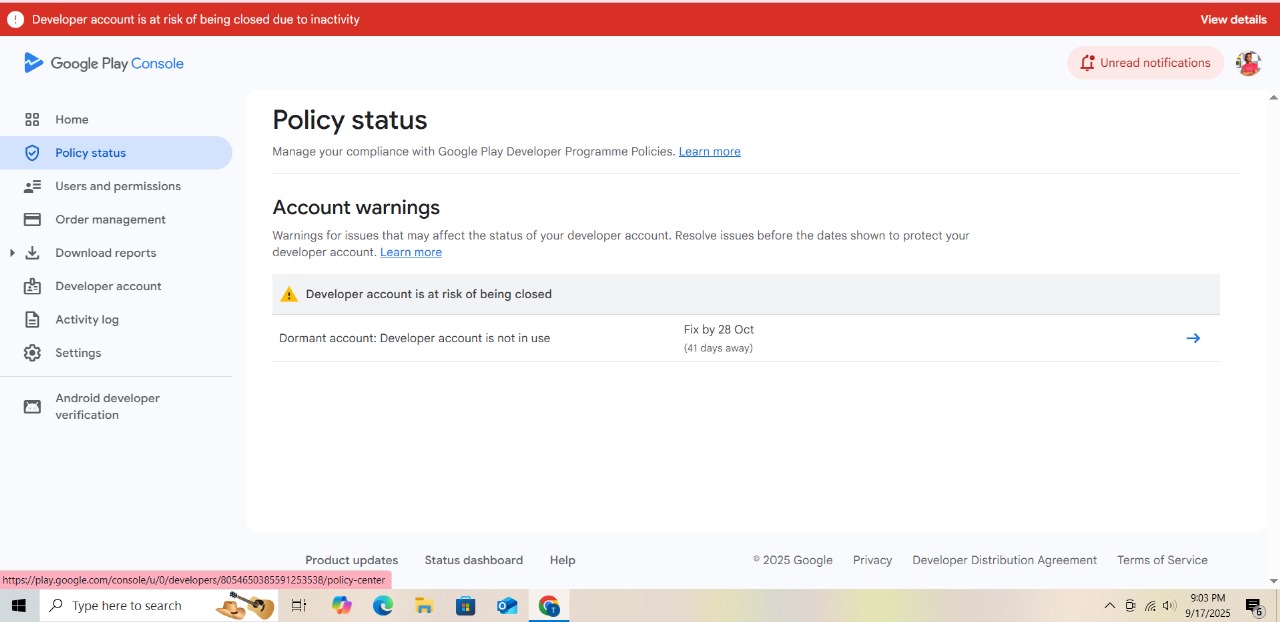Click the Policy status shield icon

click(x=32, y=153)
